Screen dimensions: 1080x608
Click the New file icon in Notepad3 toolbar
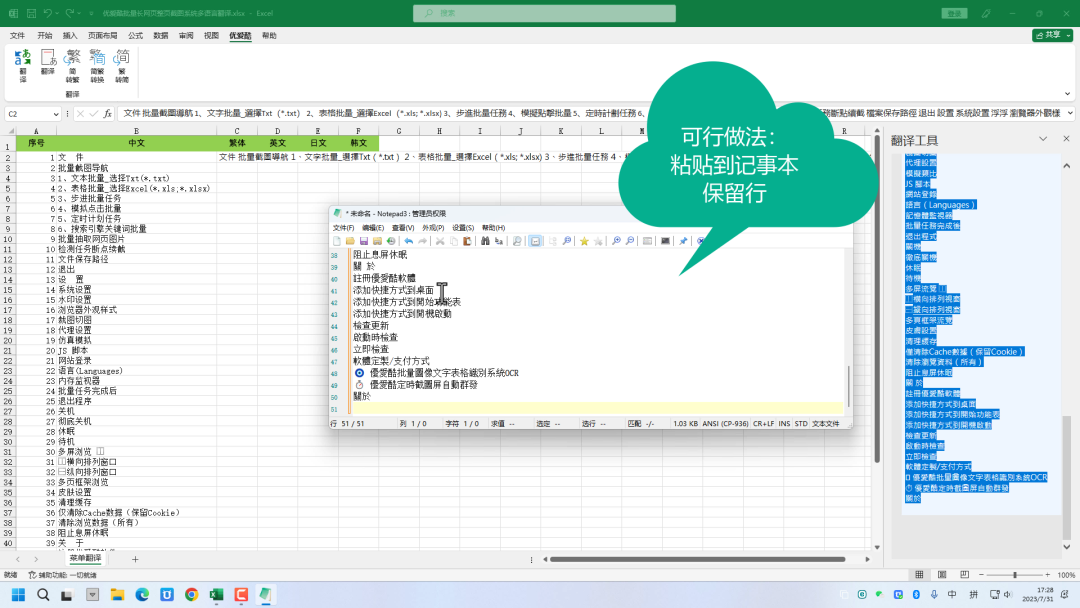tap(337, 241)
